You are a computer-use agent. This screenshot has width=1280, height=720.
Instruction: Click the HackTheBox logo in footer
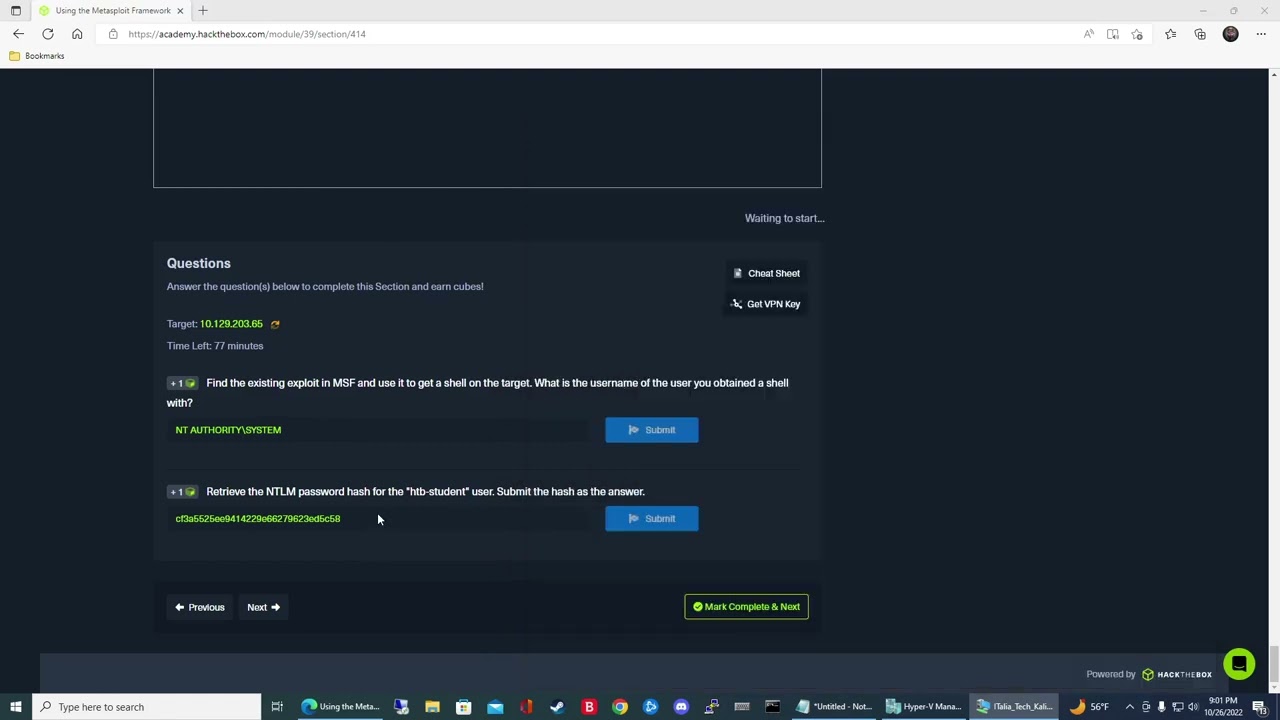1178,674
